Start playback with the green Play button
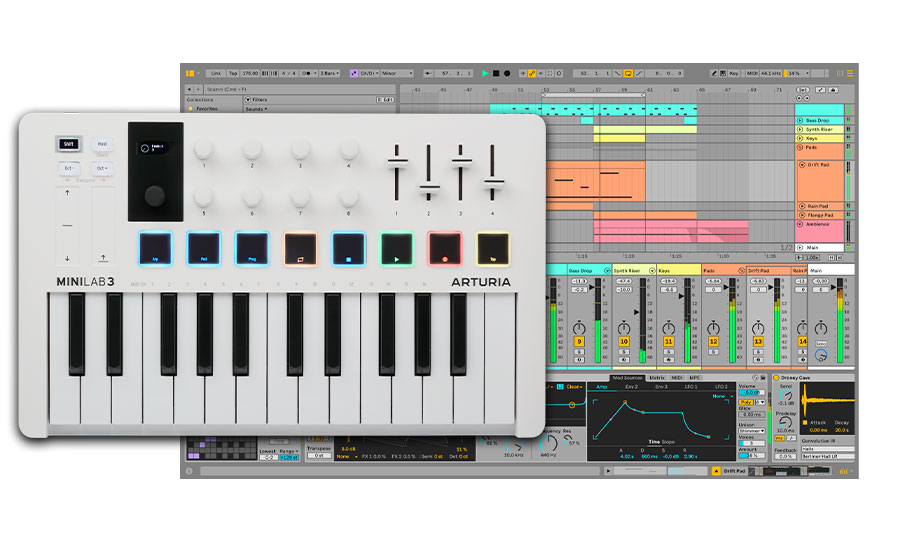900x542 pixels. point(485,73)
